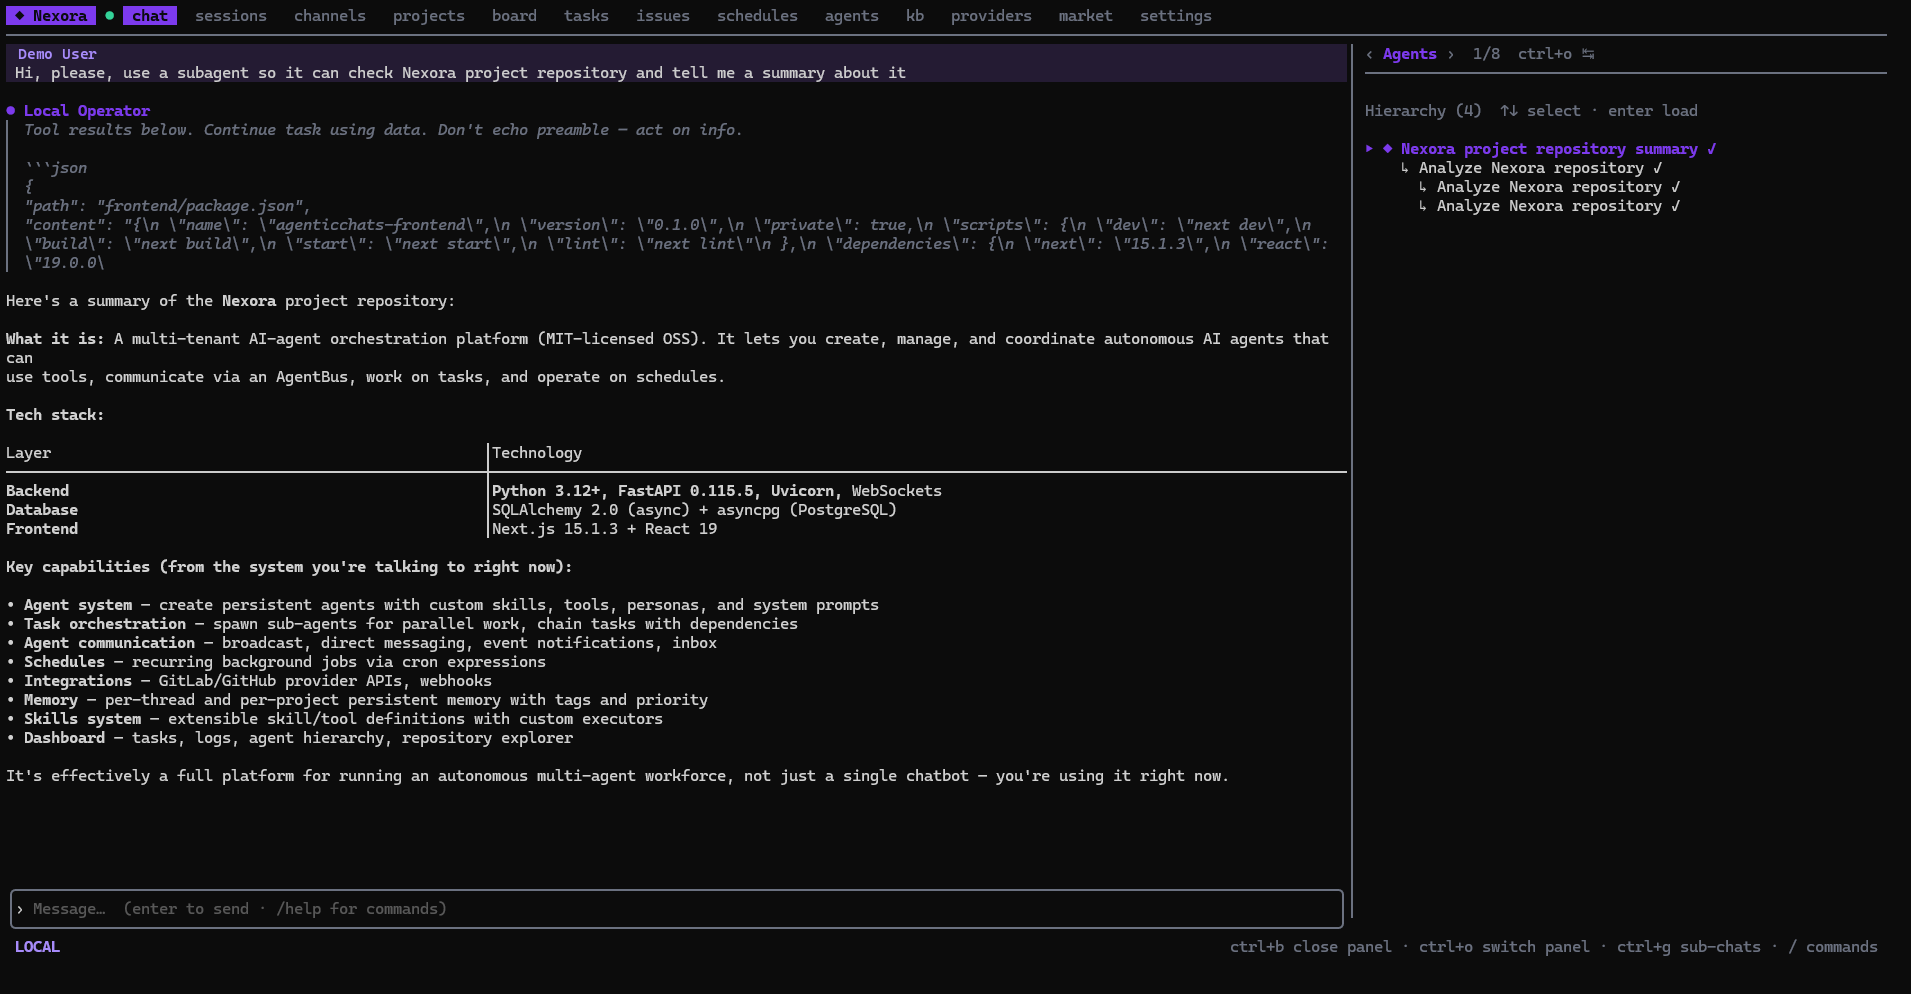The width and height of the screenshot is (1911, 994).
Task: Click the Layer column header
Action: pos(28,453)
